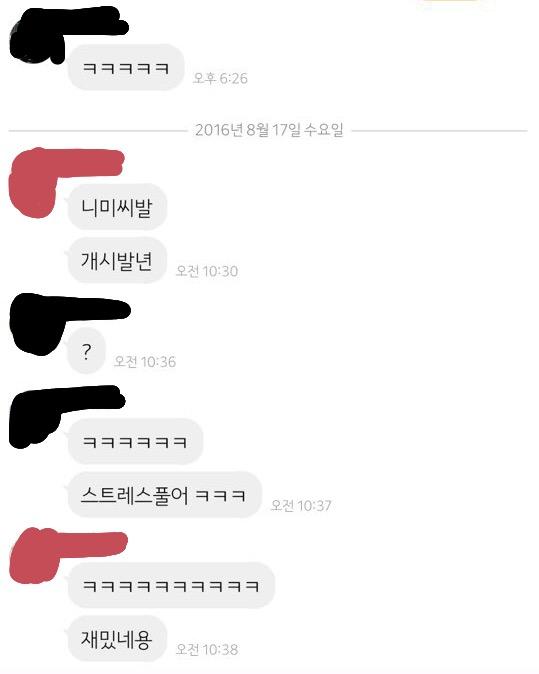539x674 pixels.
Task: Select the six-ㅋ bubble above 스트레스풀어
Action: click(x=135, y=441)
